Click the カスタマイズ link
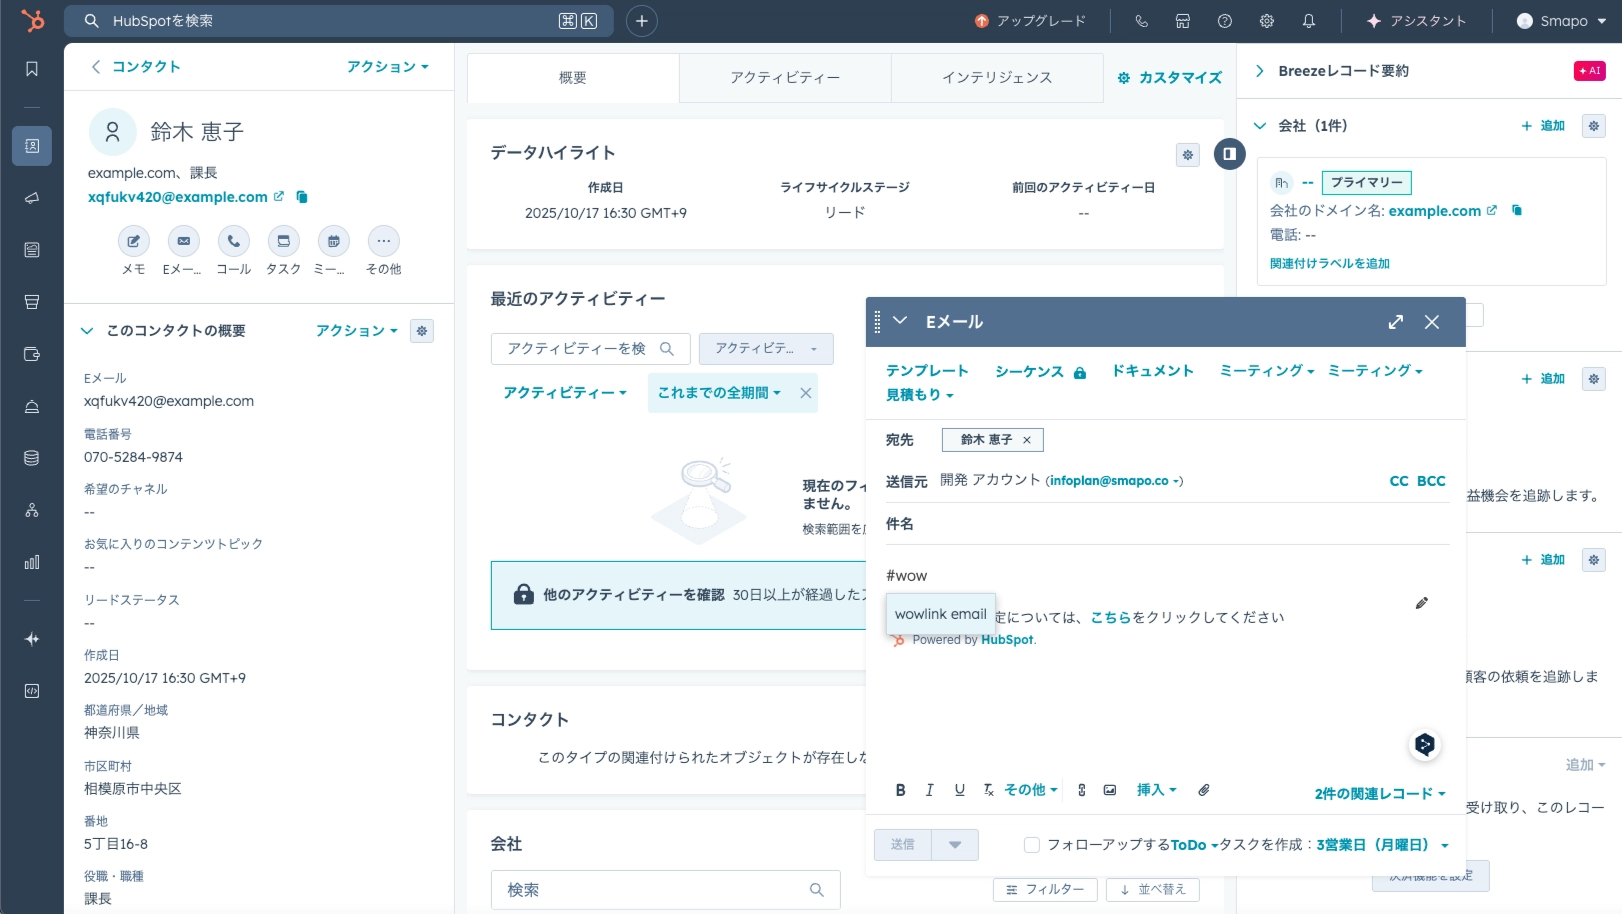1622x914 pixels. (x=1170, y=78)
